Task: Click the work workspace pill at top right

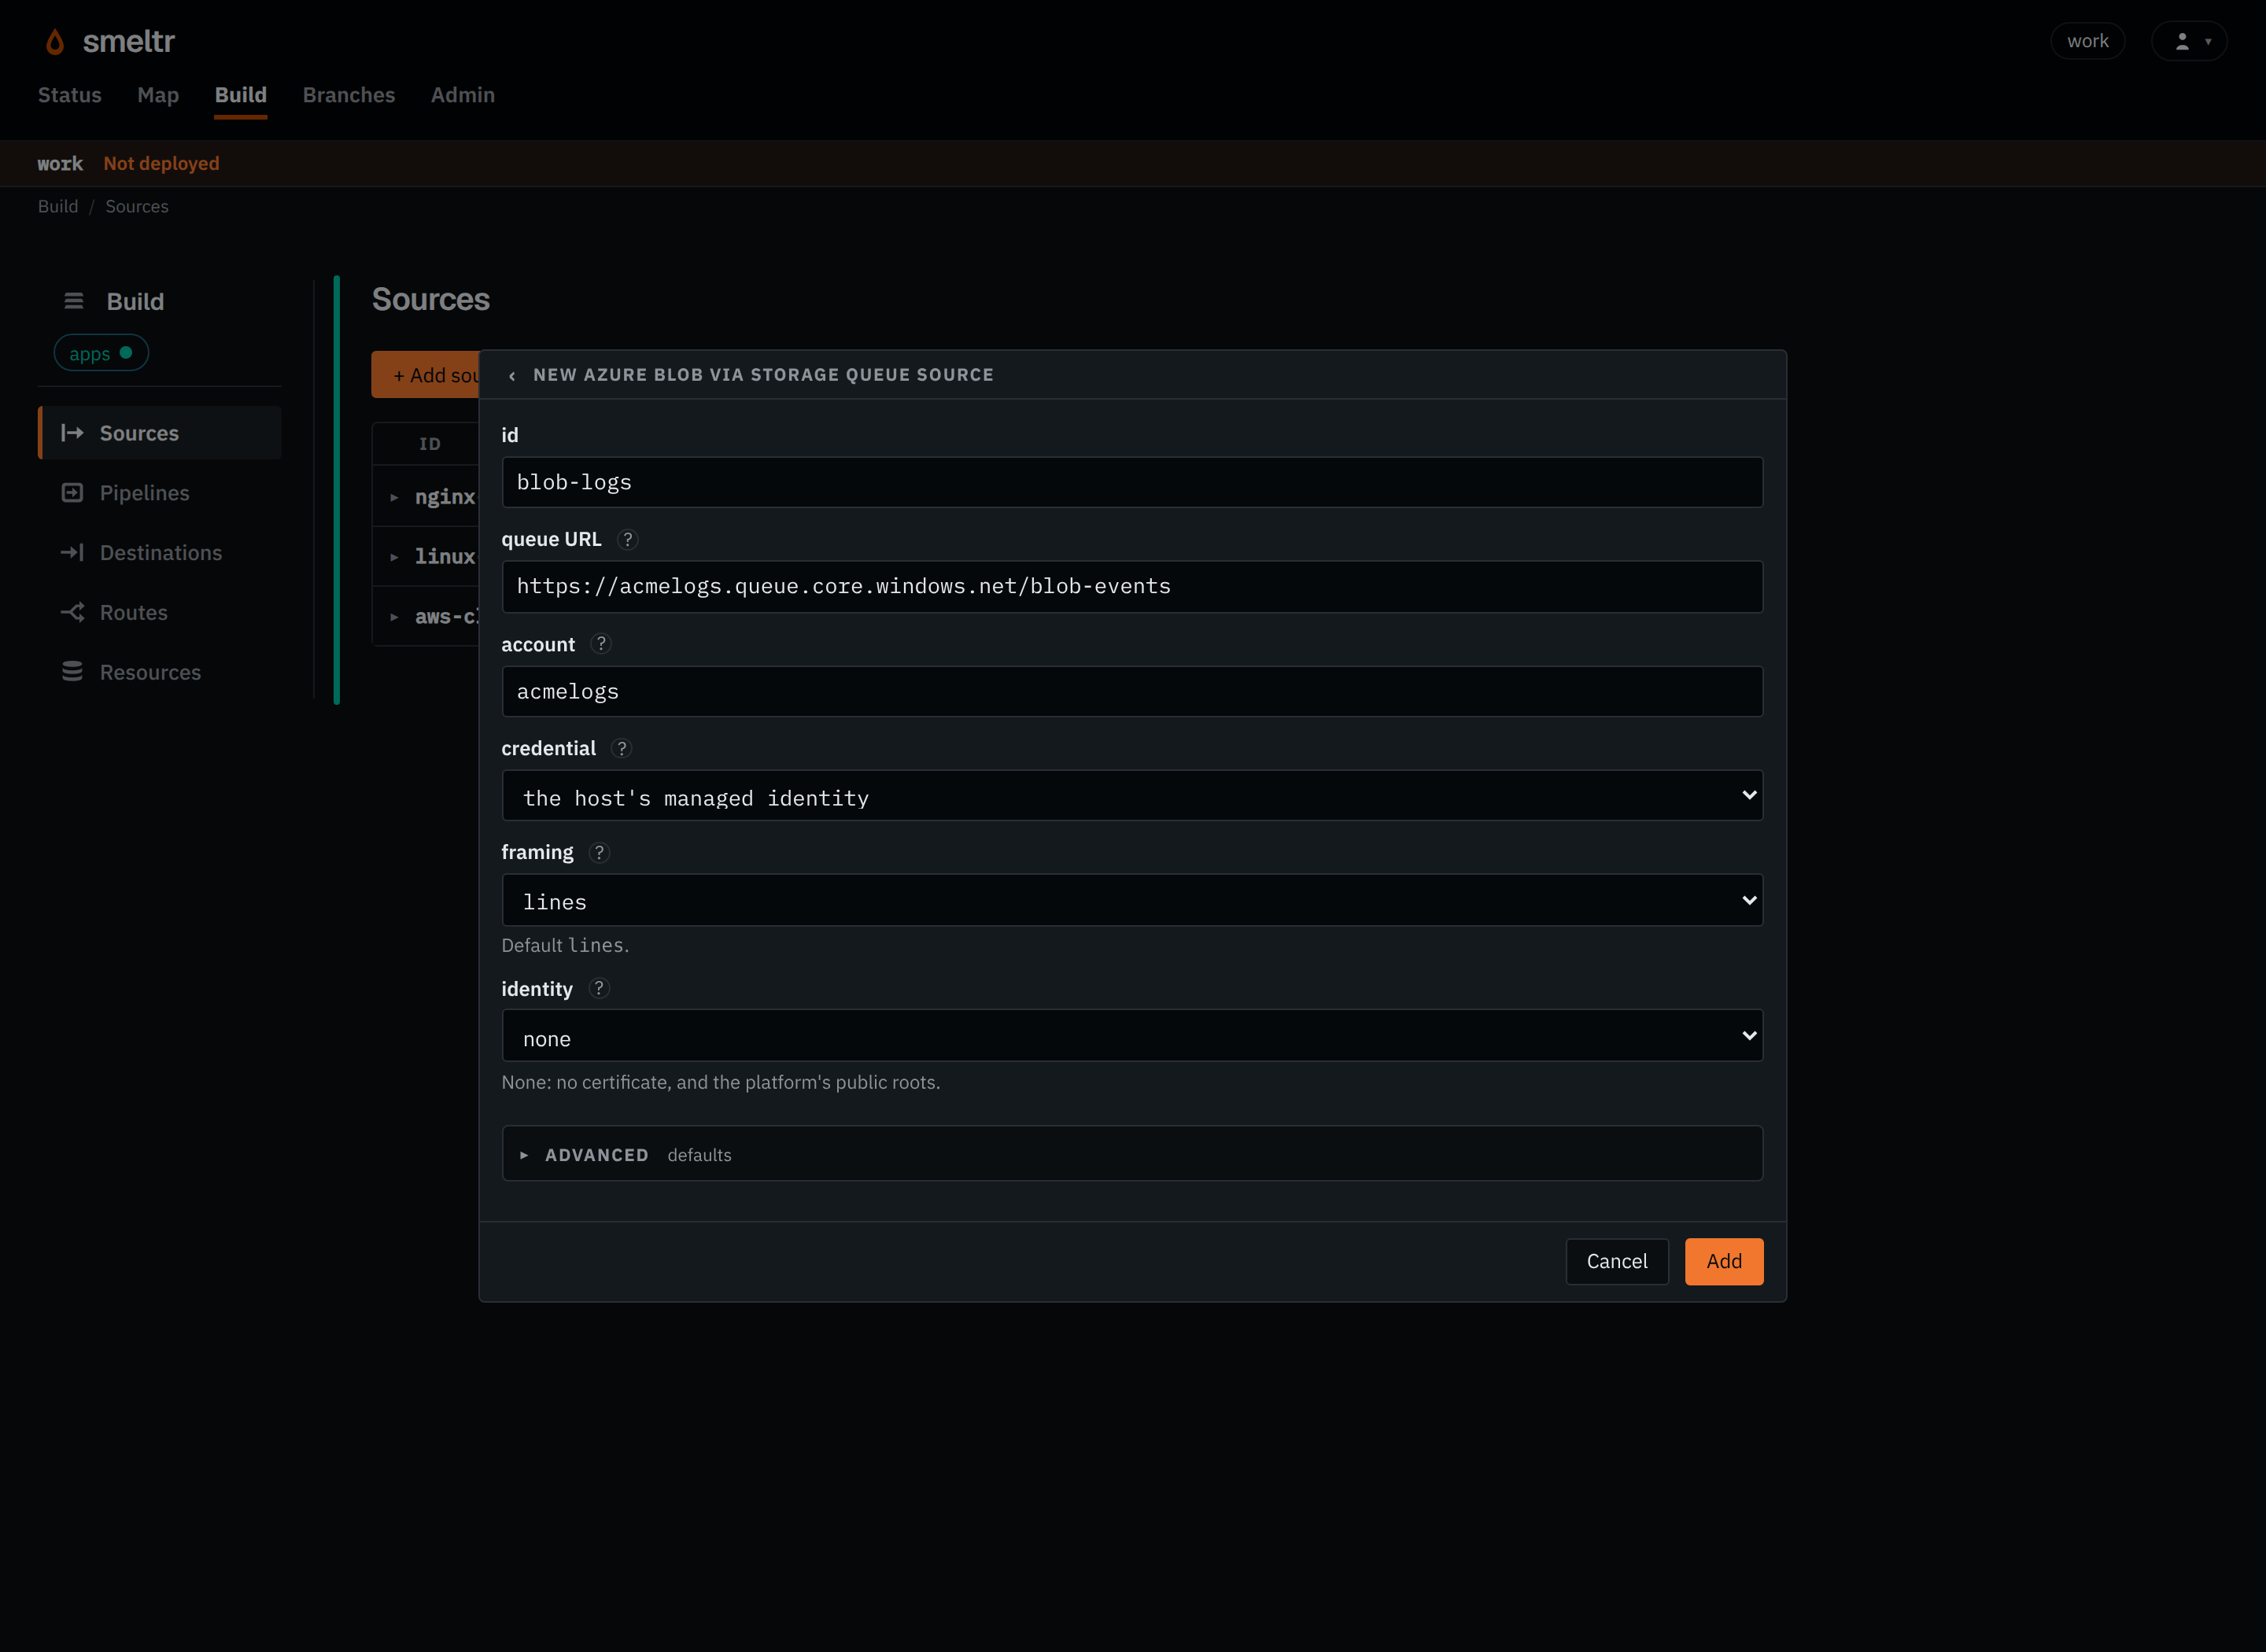Action: pyautogui.click(x=2088, y=41)
